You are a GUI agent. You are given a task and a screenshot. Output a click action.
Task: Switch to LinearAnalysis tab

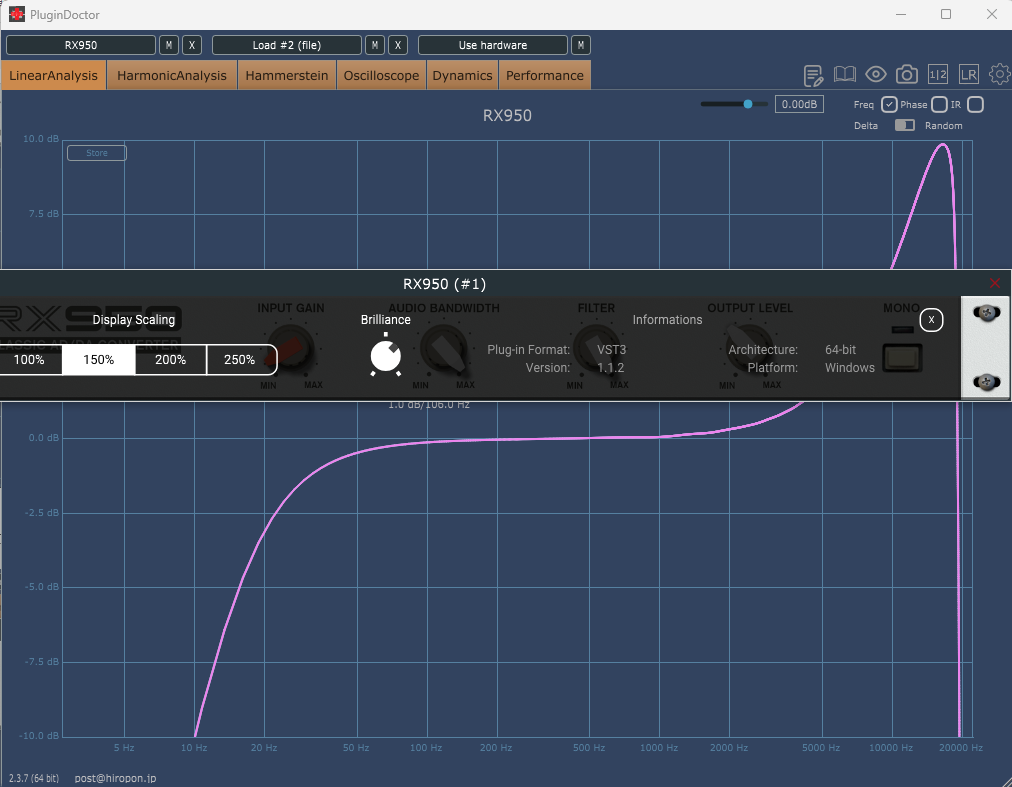(x=54, y=76)
